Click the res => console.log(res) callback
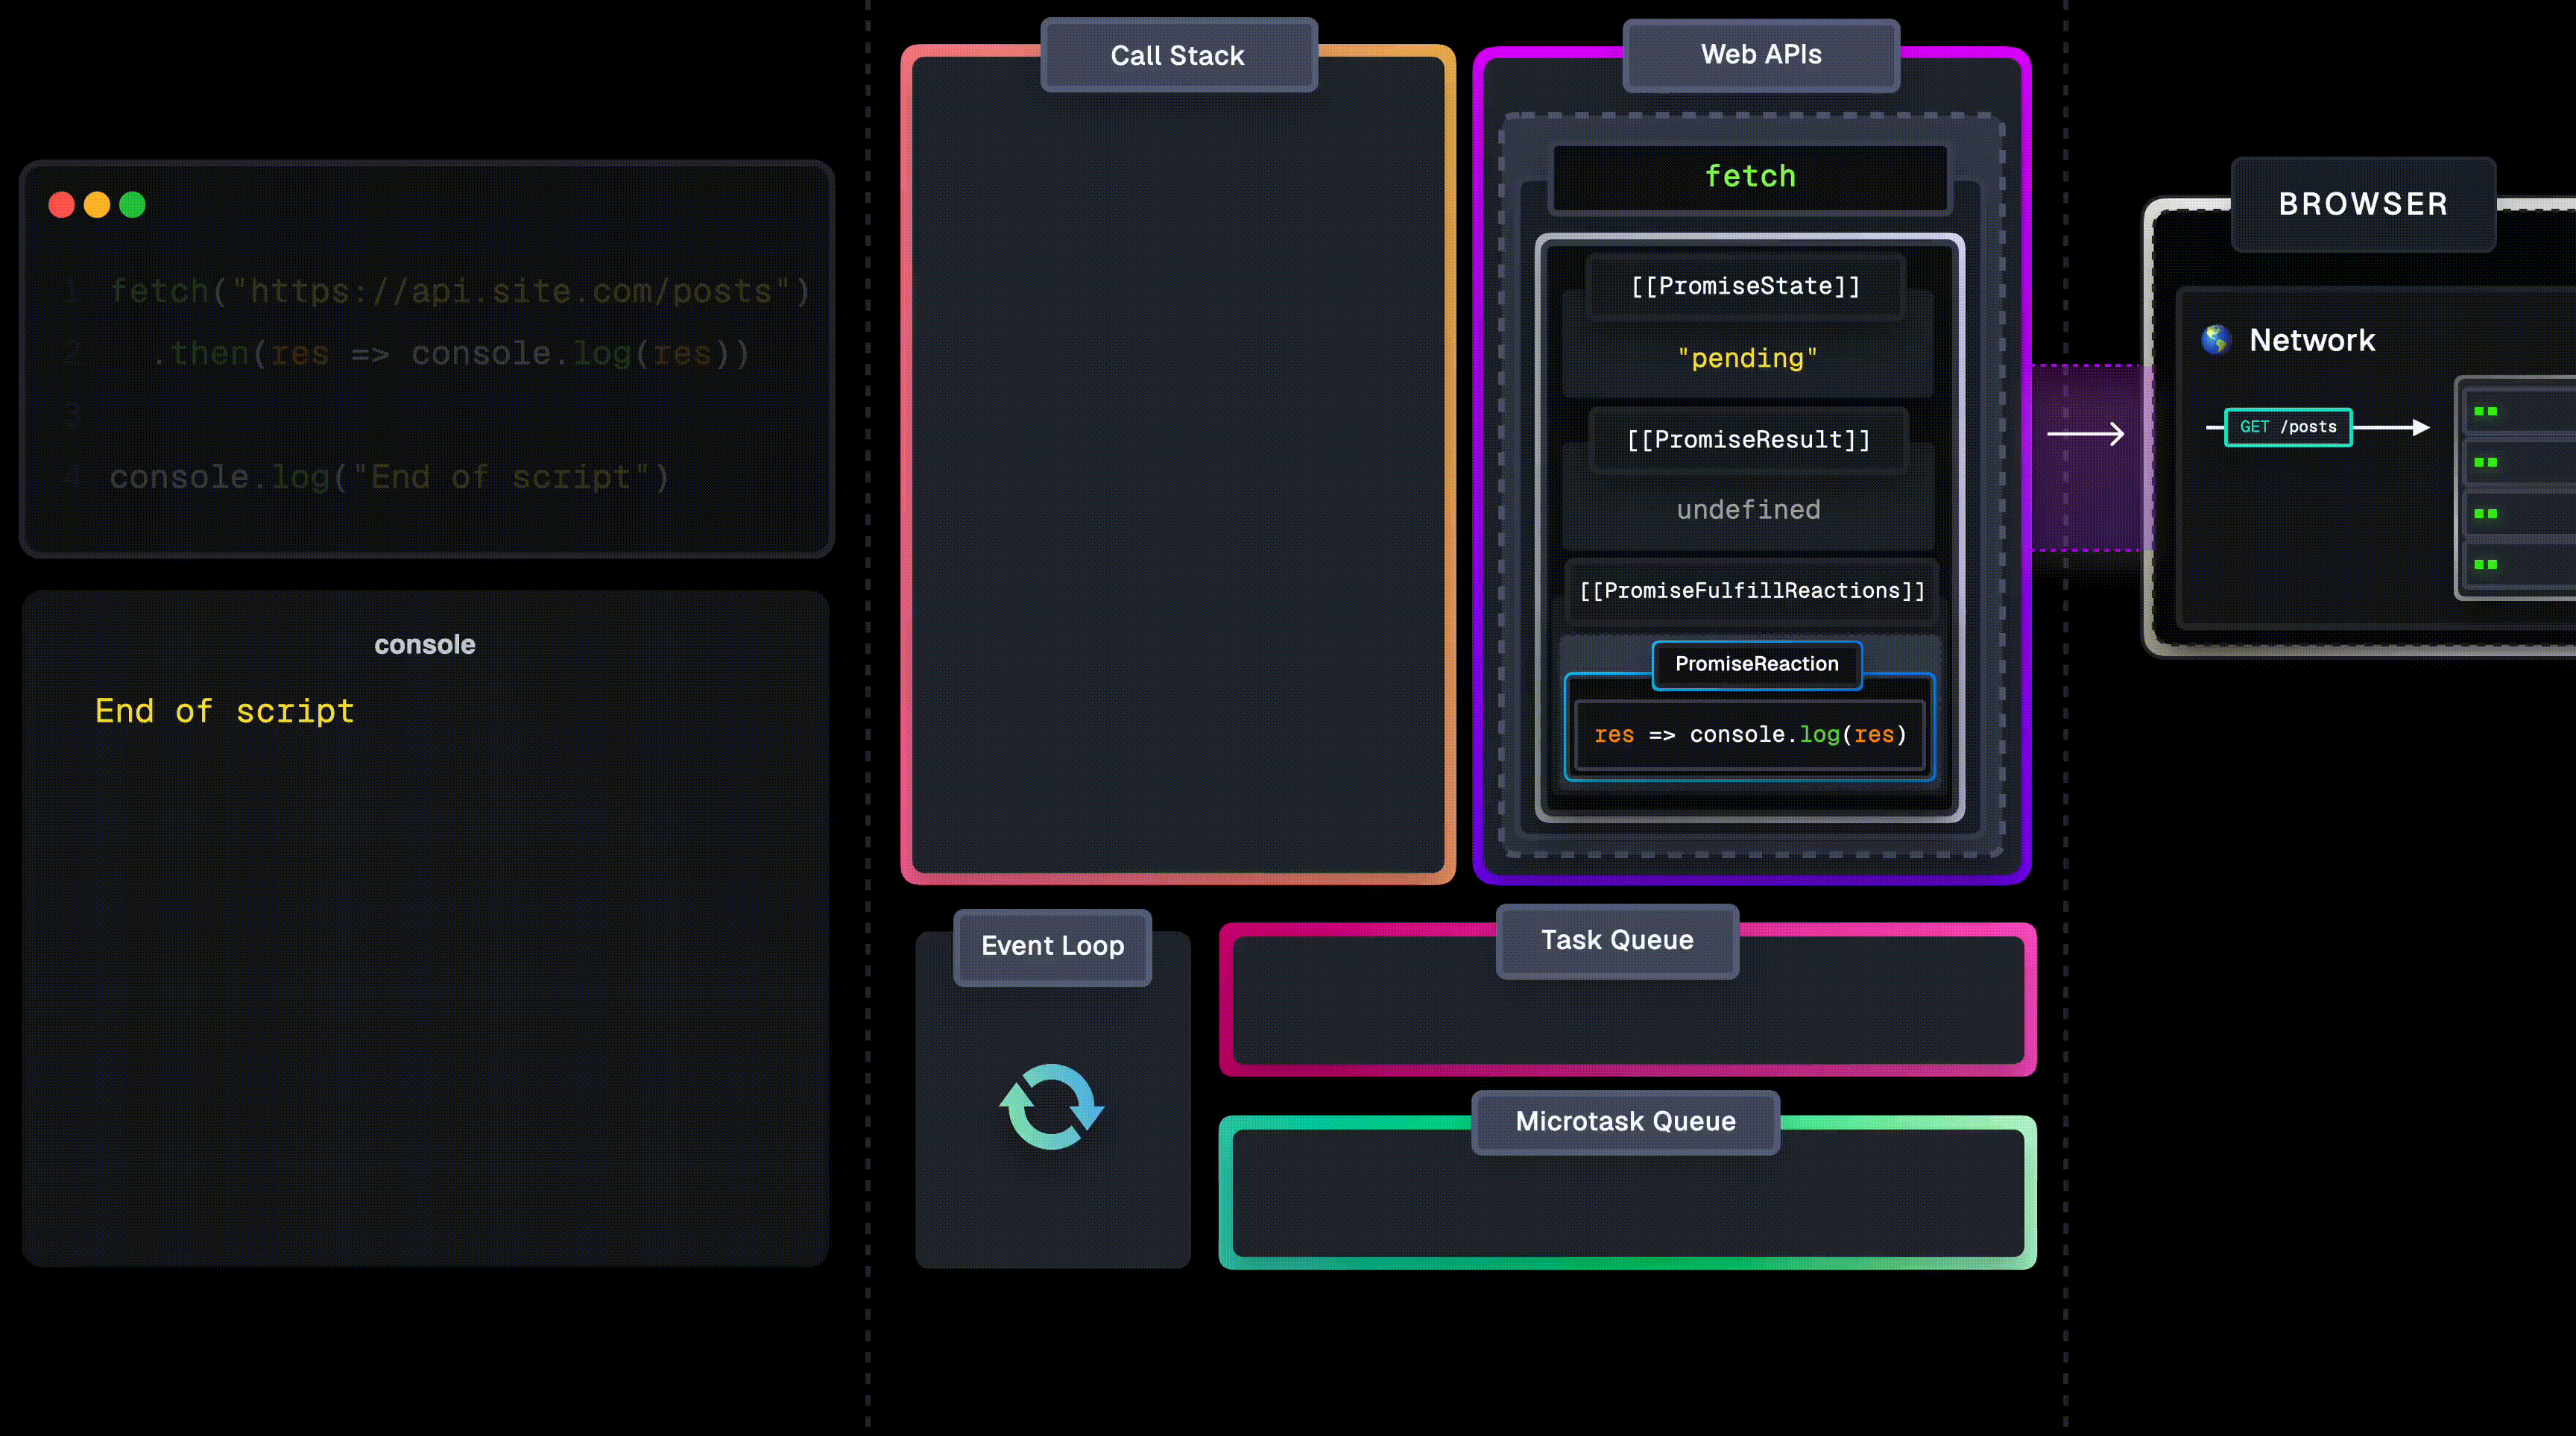 (x=1750, y=735)
